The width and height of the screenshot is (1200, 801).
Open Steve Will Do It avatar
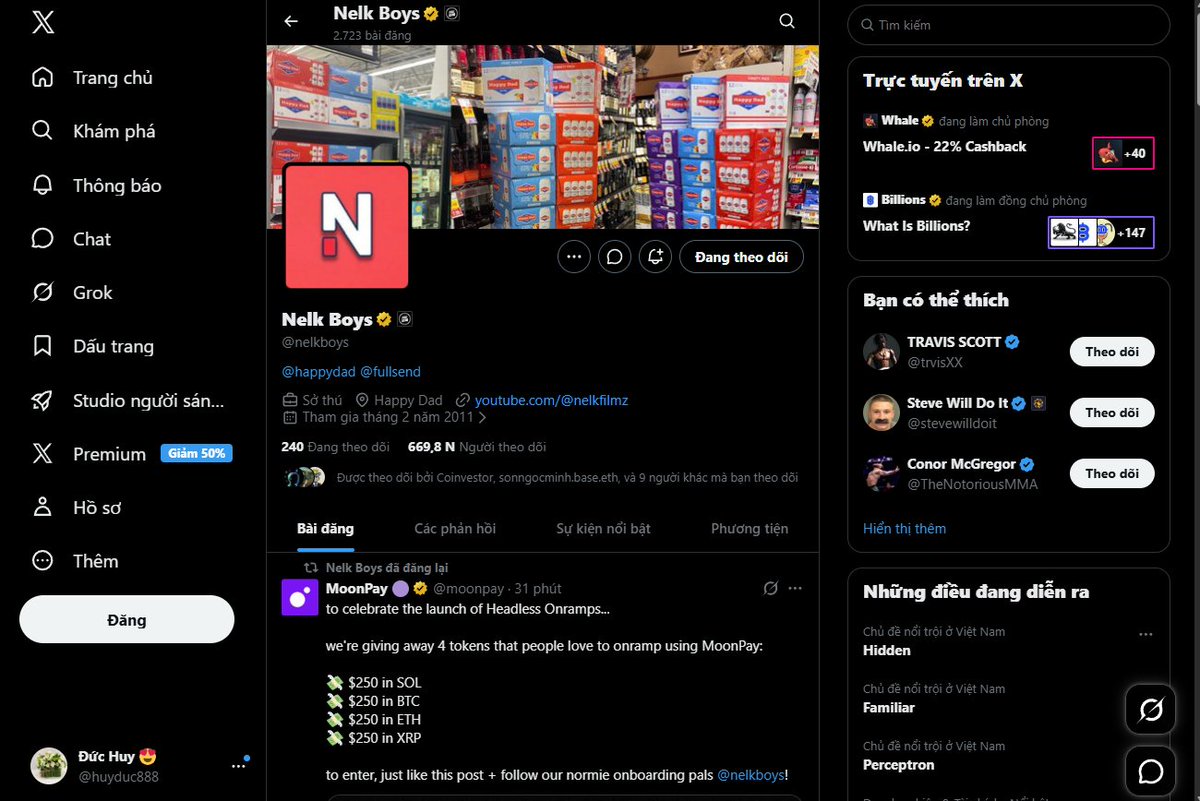[x=881, y=412]
